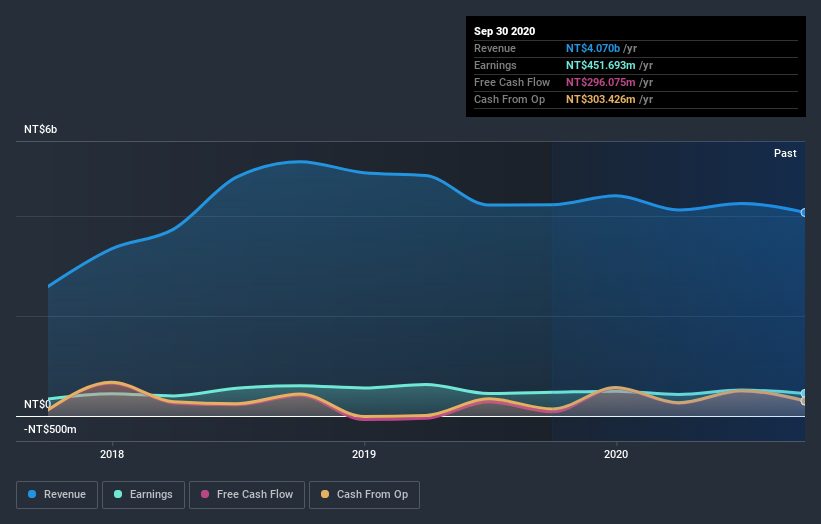
Task: Click the NT$451.693m earnings value
Action: pyautogui.click(x=601, y=65)
